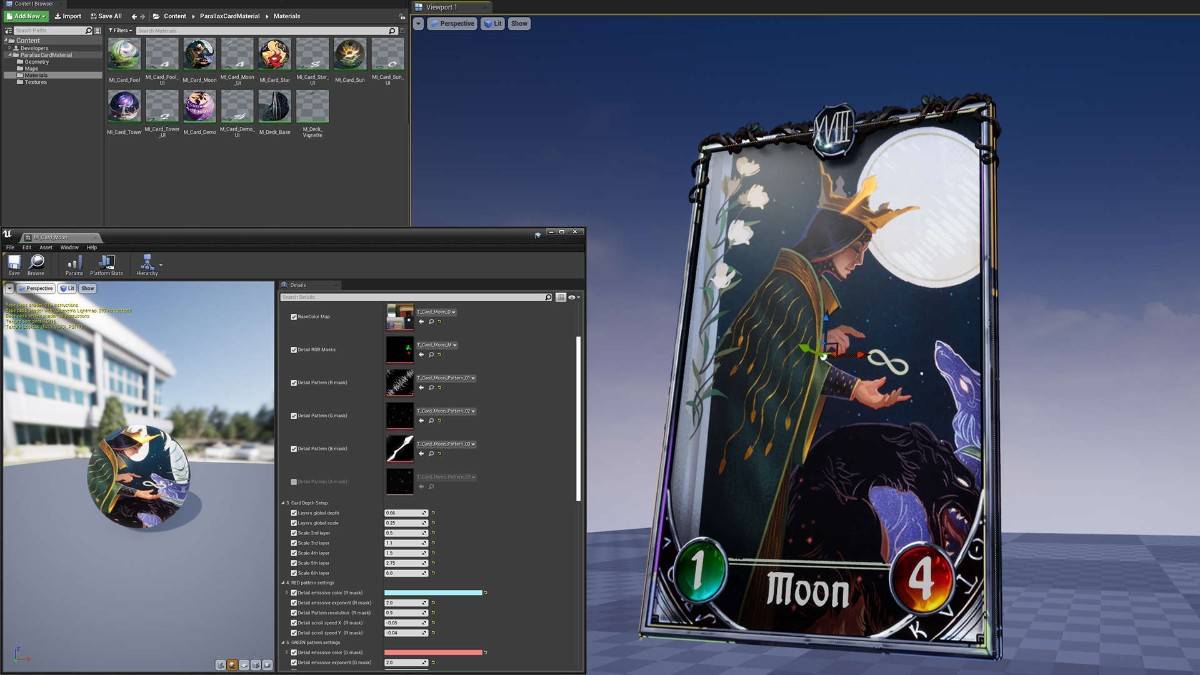
Task: Click the Save icon in material editor toolbar
Action: click(14, 263)
